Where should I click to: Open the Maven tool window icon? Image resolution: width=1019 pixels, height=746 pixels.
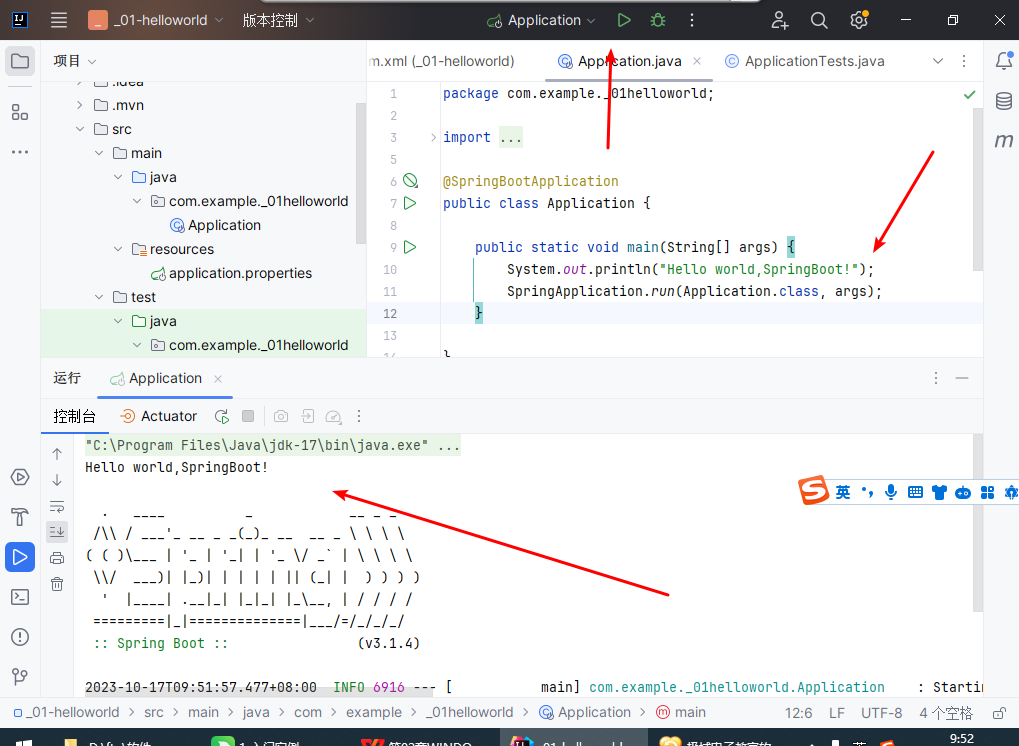[1004, 140]
